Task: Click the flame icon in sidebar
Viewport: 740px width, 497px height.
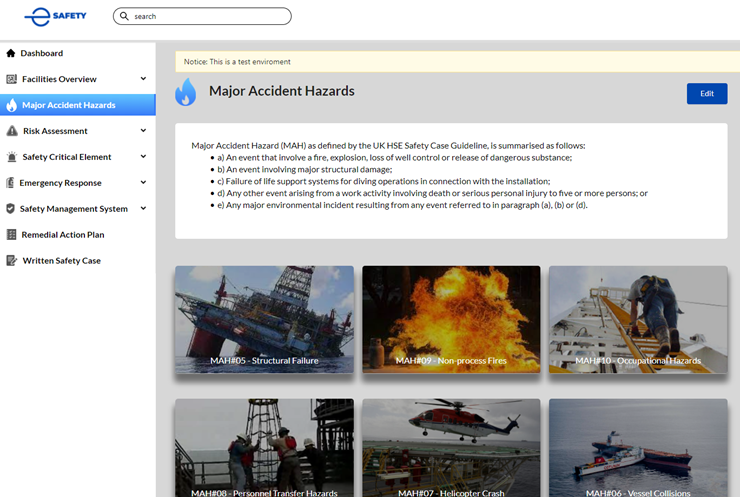Action: point(12,105)
